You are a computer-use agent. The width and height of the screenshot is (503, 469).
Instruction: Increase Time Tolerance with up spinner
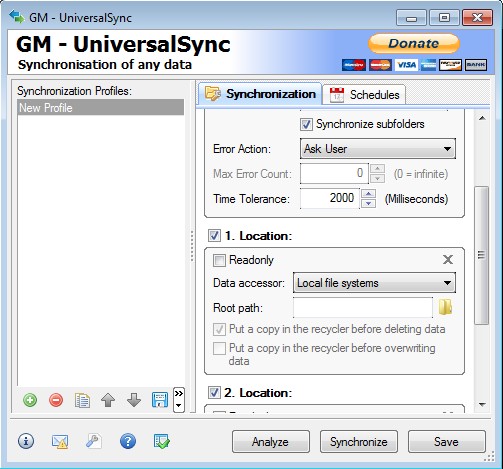pyautogui.click(x=369, y=194)
